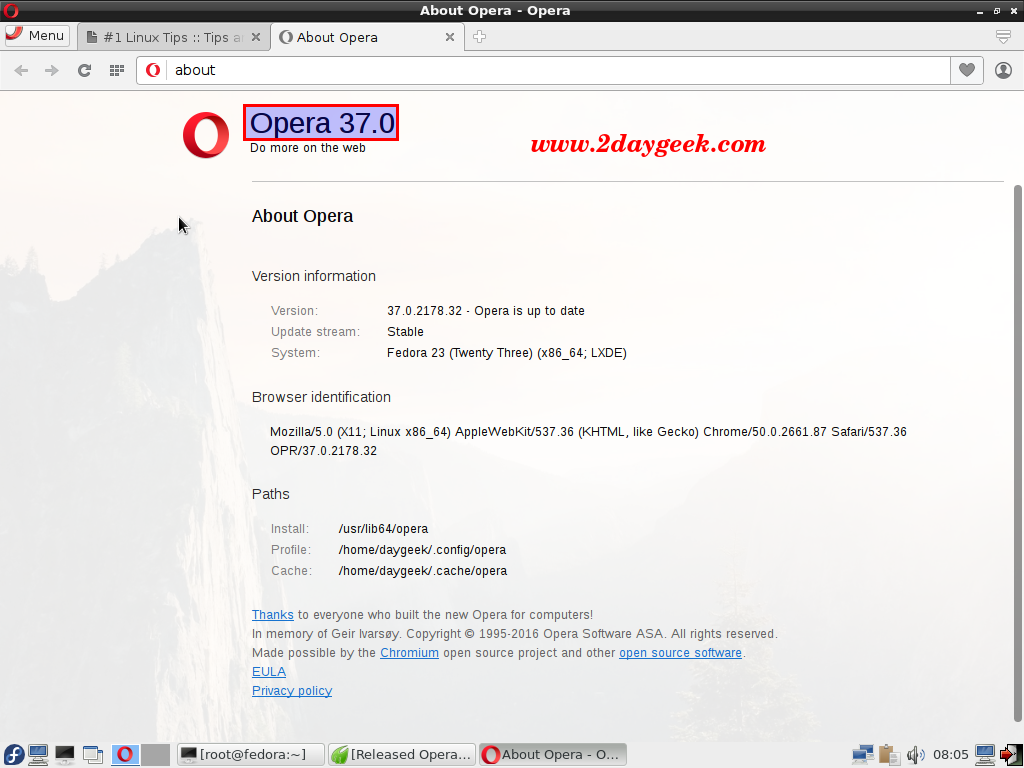The width and height of the screenshot is (1024, 768).
Task: Select the Opera workspace in the taskbar pager
Action: coord(125,755)
